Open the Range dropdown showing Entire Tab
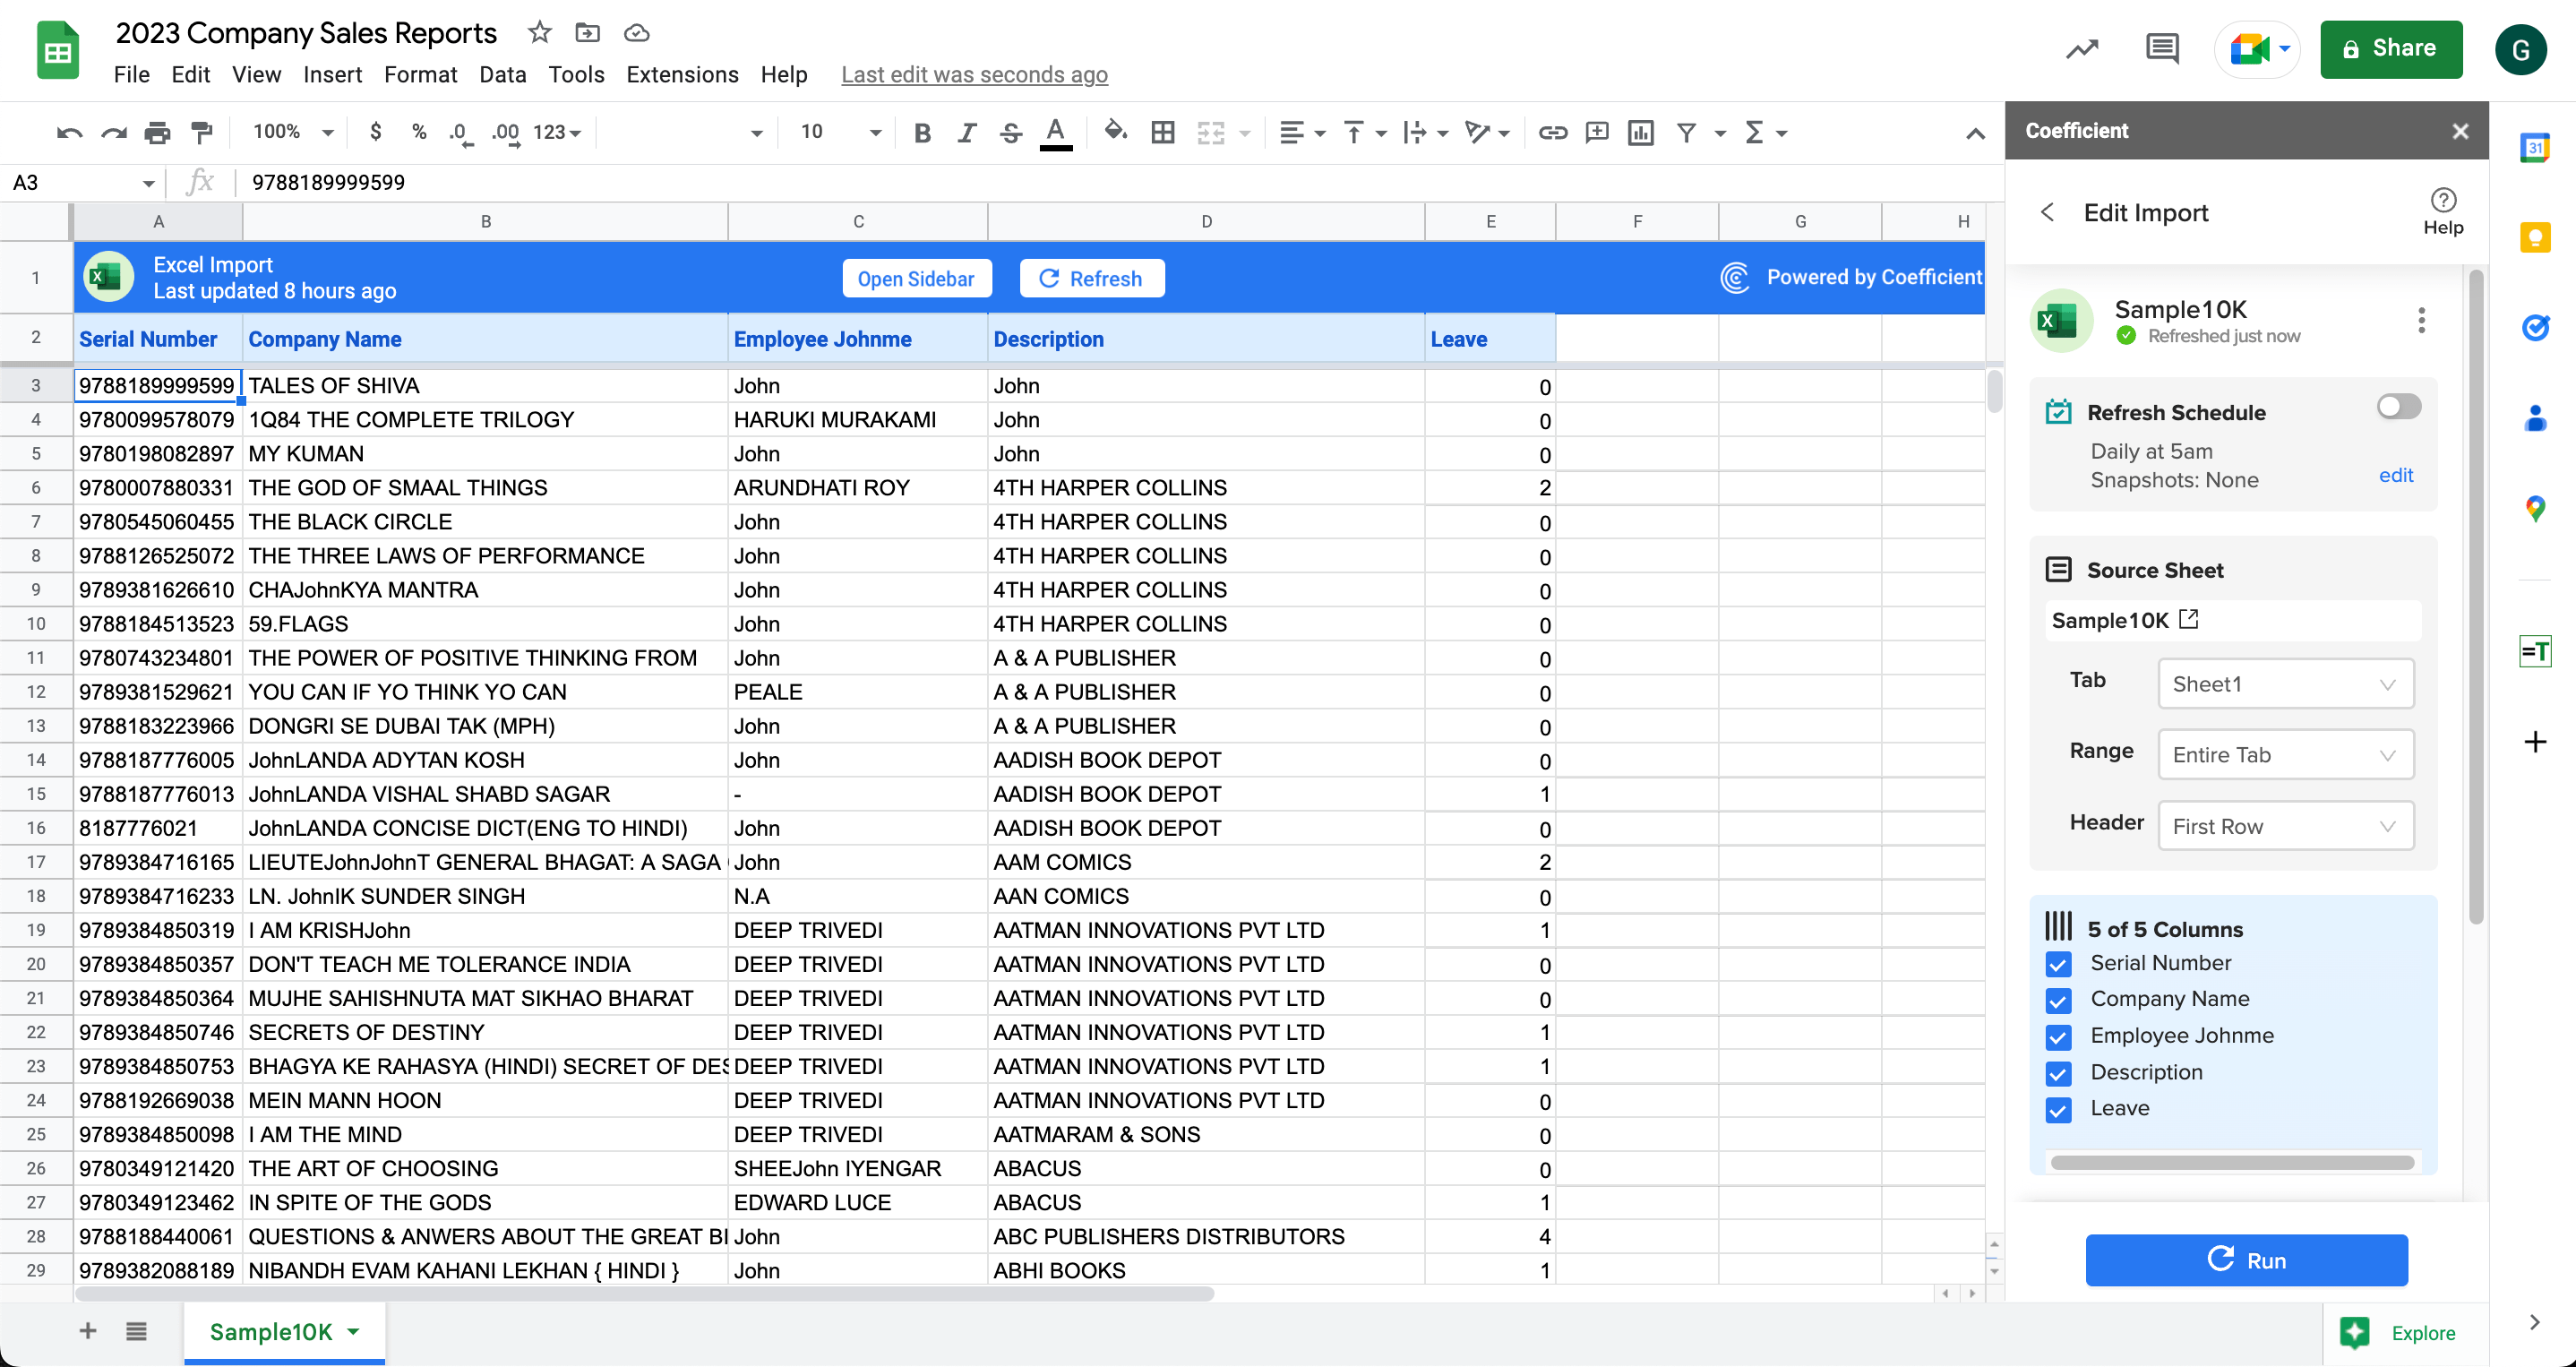The image size is (2576, 1367). pos(2285,755)
